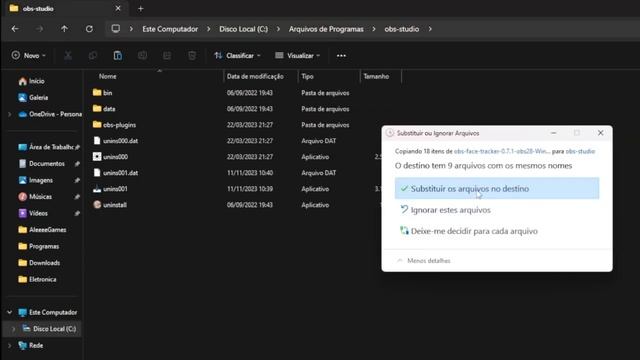Click Este Computador breadcrumb segment
The image size is (640, 360).
170,29
